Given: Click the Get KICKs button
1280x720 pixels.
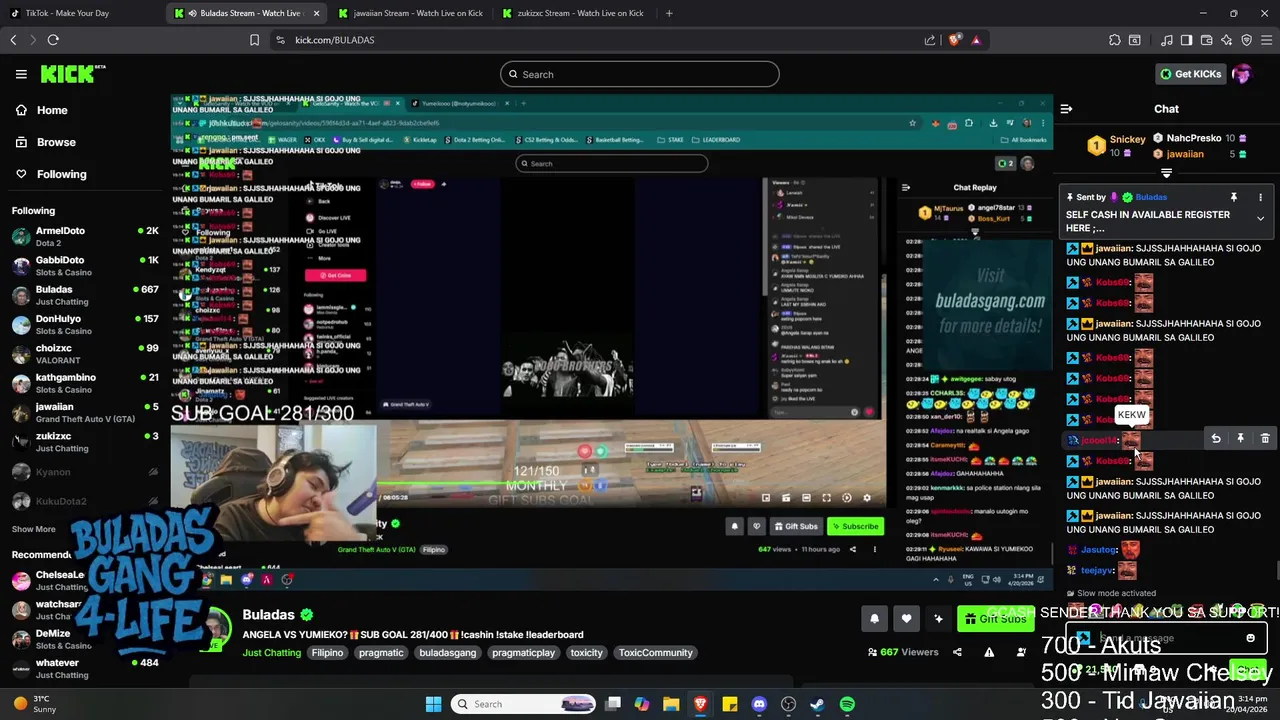Looking at the screenshot, I should 1190,74.
